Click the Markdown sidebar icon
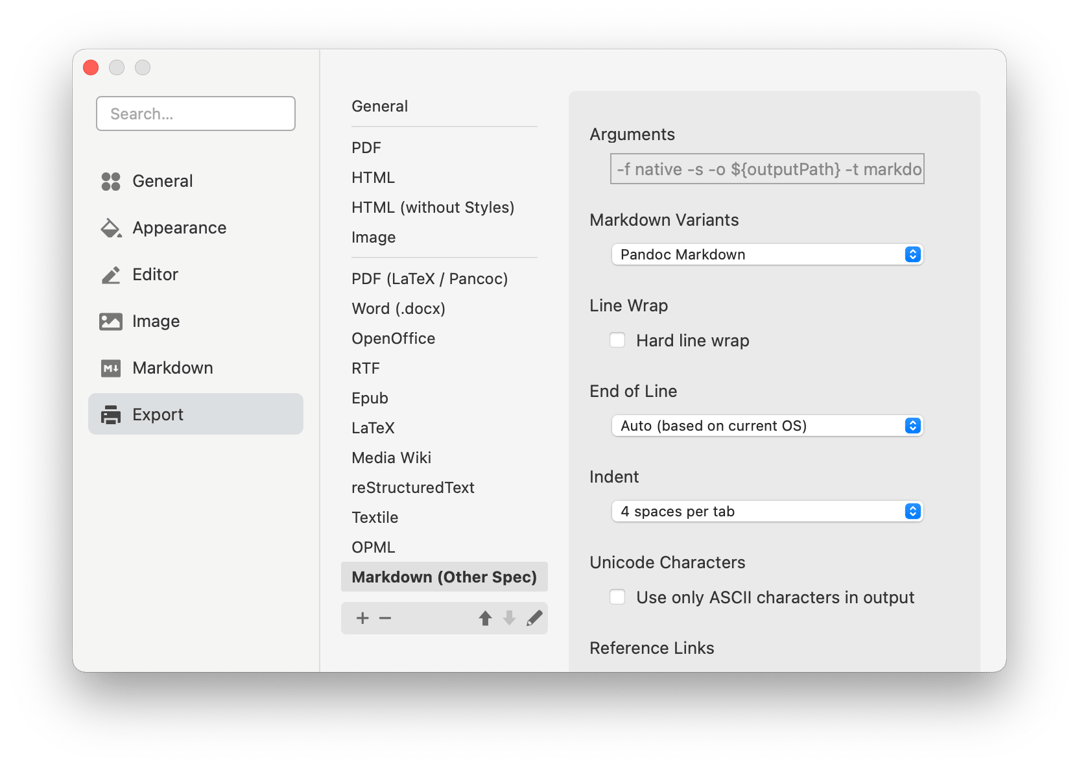This screenshot has width=1079, height=768. [x=111, y=368]
